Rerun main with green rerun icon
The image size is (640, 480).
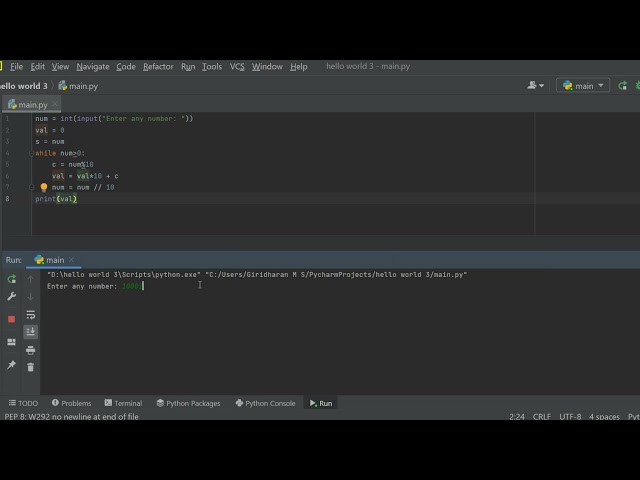11,279
